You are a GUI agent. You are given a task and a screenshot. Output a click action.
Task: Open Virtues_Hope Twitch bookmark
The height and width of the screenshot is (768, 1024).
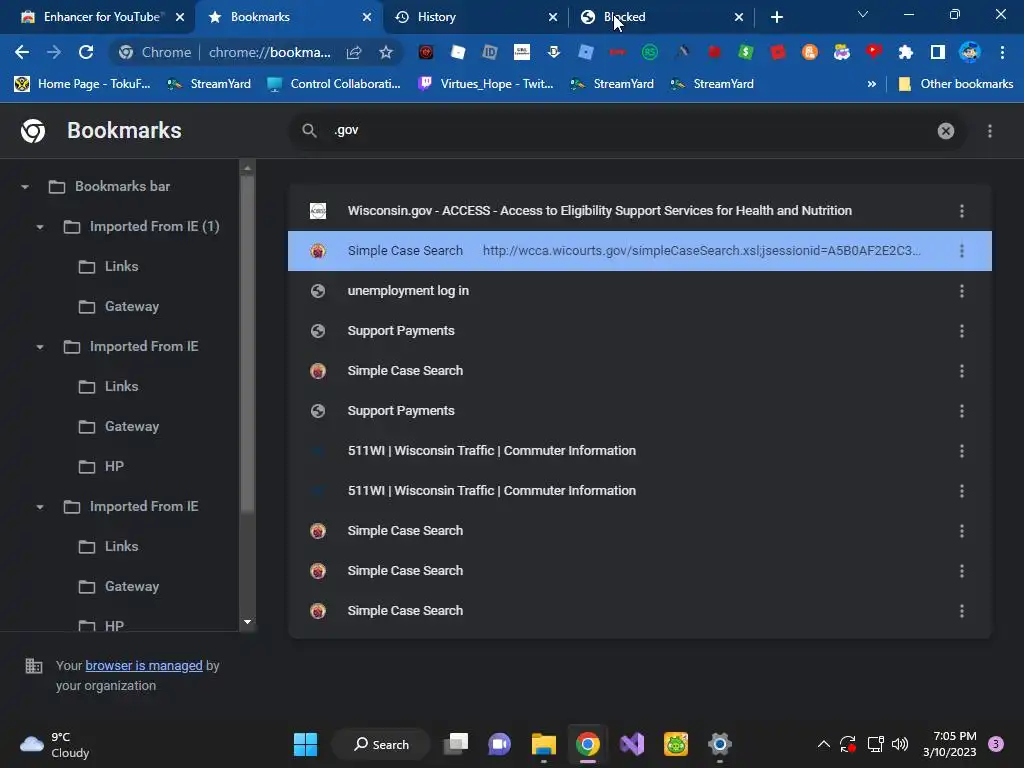point(486,84)
